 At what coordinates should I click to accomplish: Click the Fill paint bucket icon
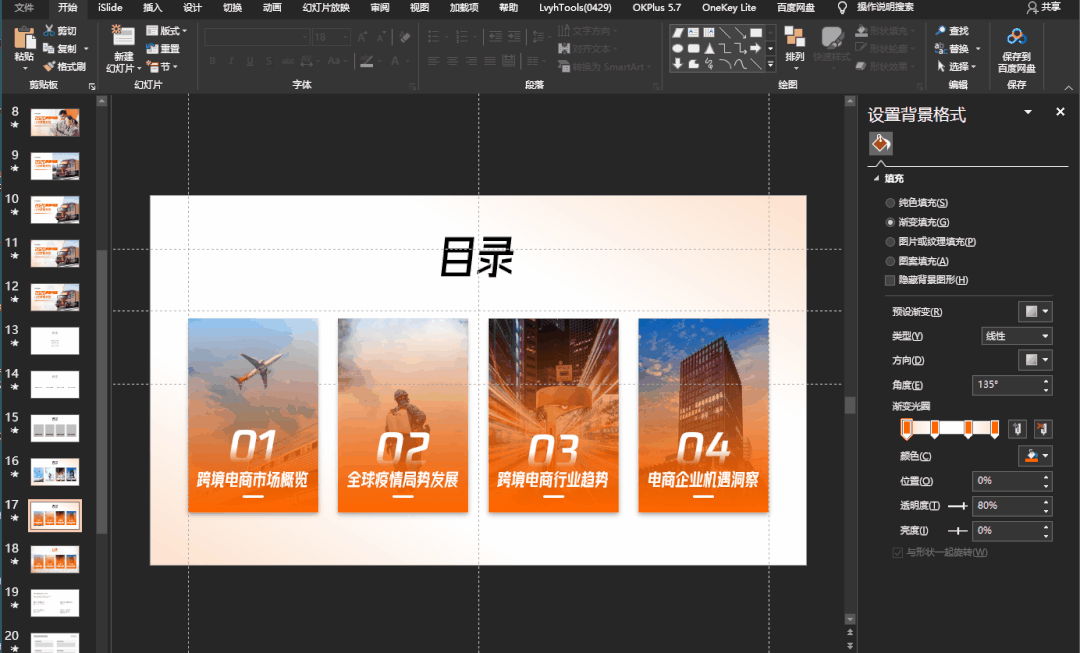tap(880, 144)
